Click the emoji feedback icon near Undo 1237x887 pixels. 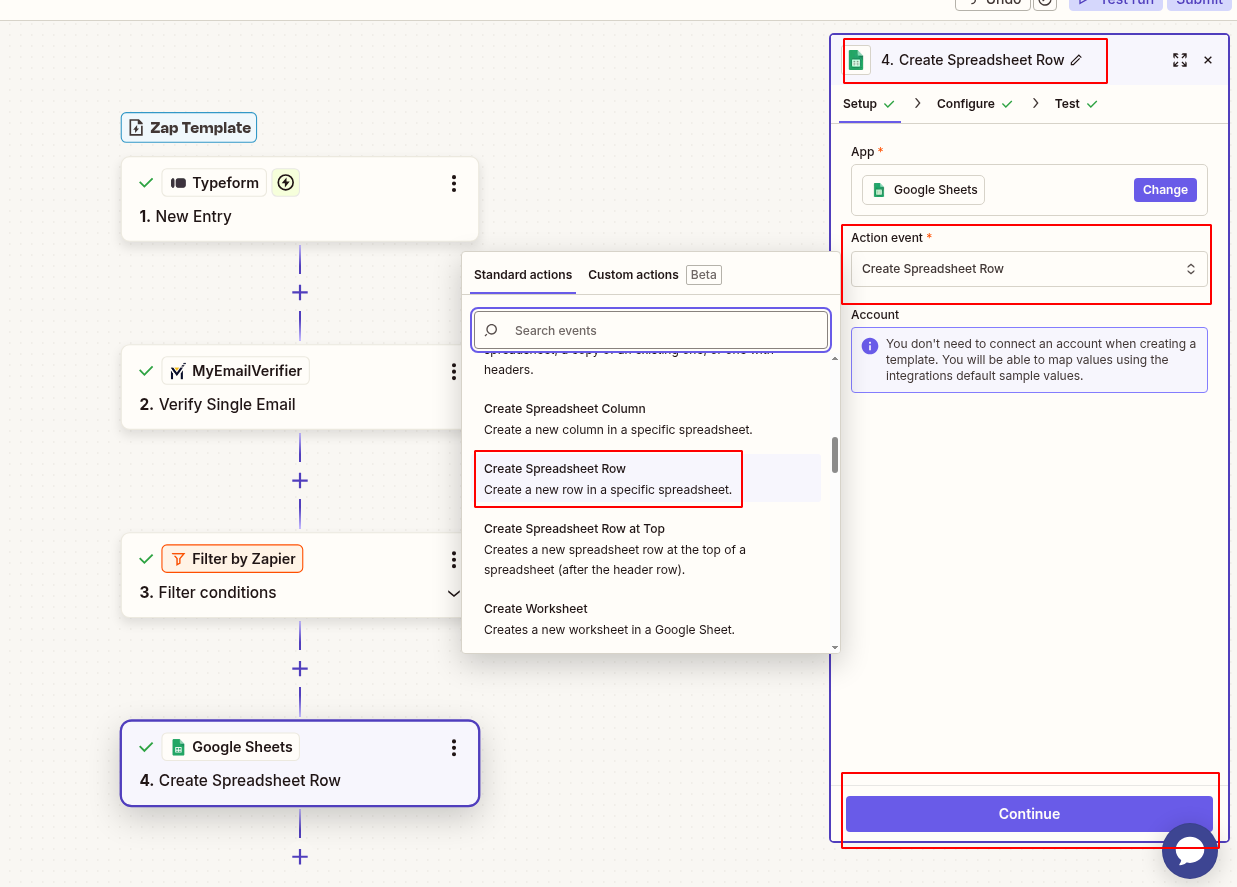pyautogui.click(x=1046, y=5)
